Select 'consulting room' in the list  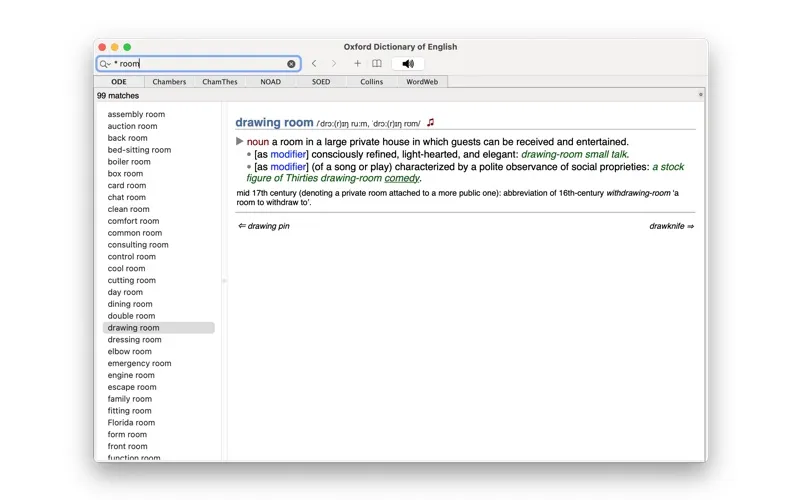pos(138,244)
